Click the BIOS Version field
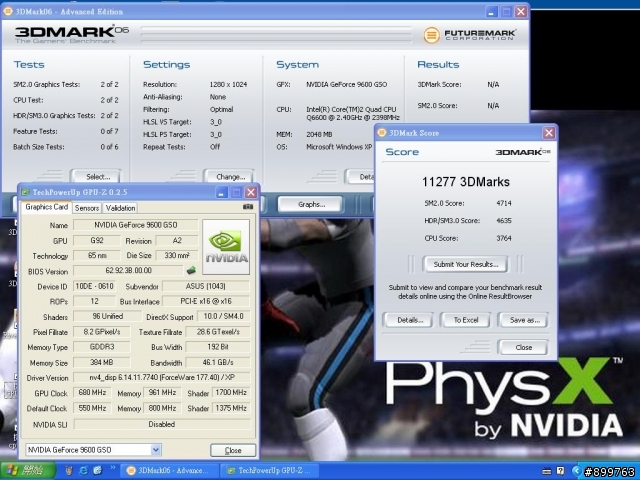Image resolution: width=640 pixels, height=480 pixels. (x=128, y=270)
